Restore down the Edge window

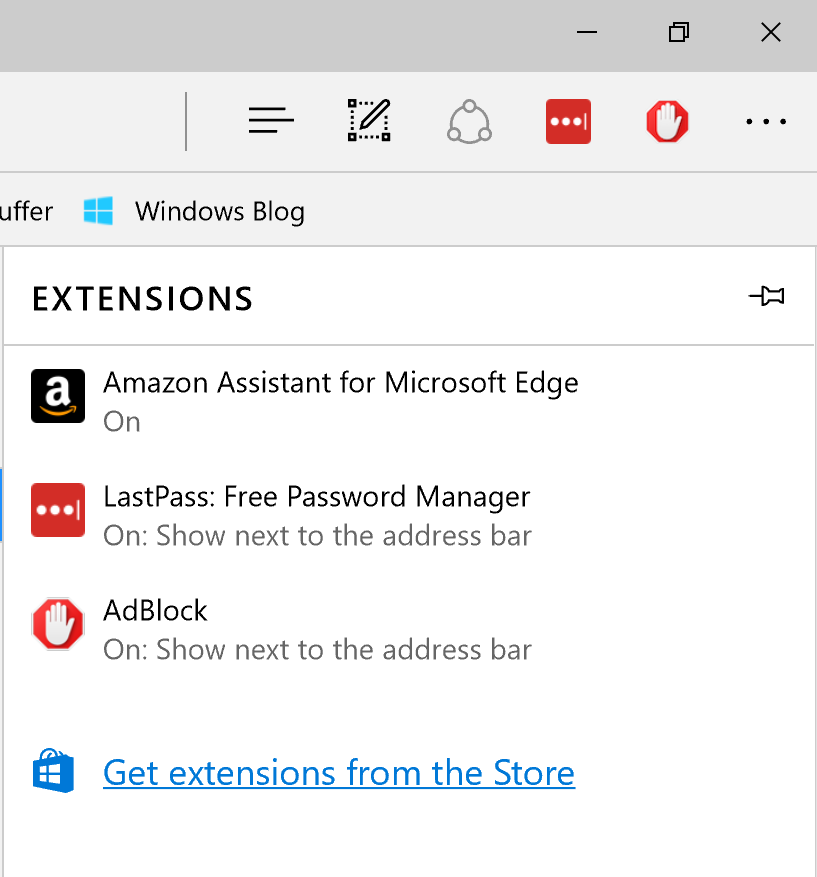679,33
